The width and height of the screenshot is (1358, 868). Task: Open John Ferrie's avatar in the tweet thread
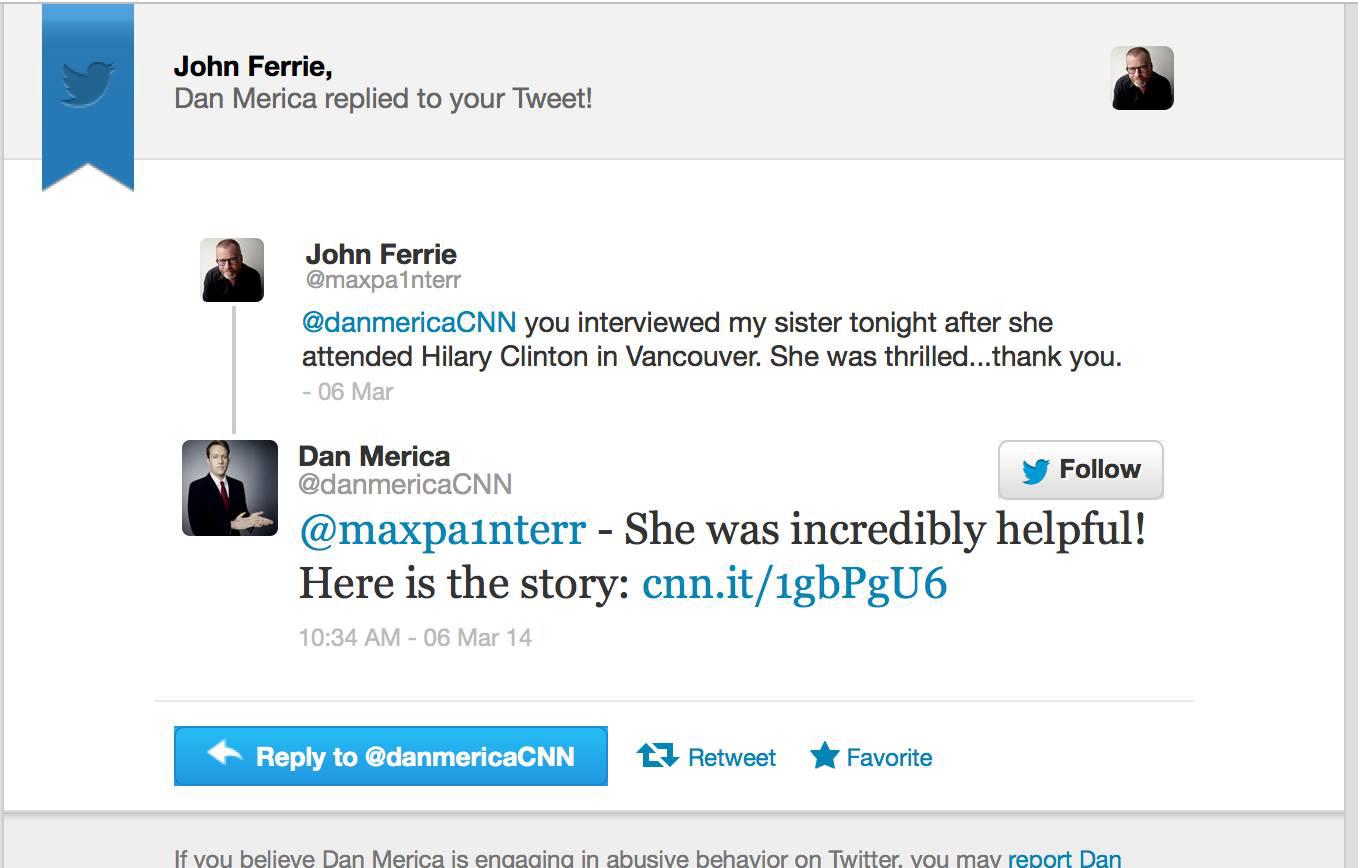click(x=232, y=270)
